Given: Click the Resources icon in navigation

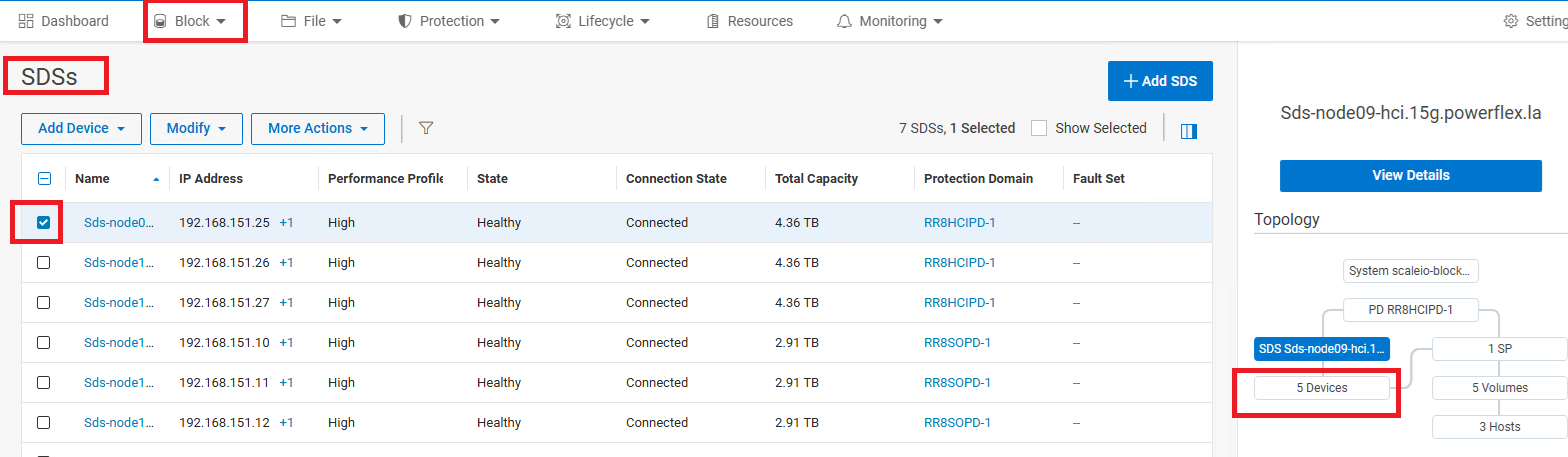Looking at the screenshot, I should click(713, 21).
